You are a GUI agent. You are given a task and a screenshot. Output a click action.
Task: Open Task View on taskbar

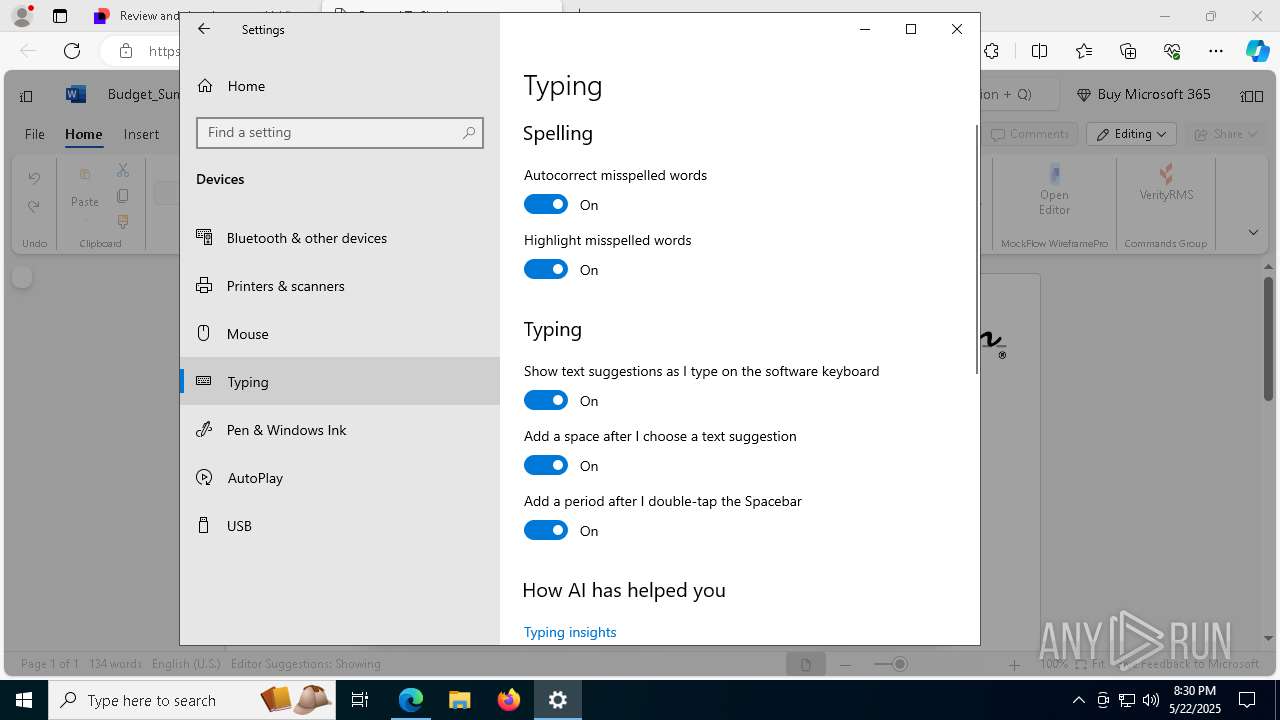pos(361,700)
